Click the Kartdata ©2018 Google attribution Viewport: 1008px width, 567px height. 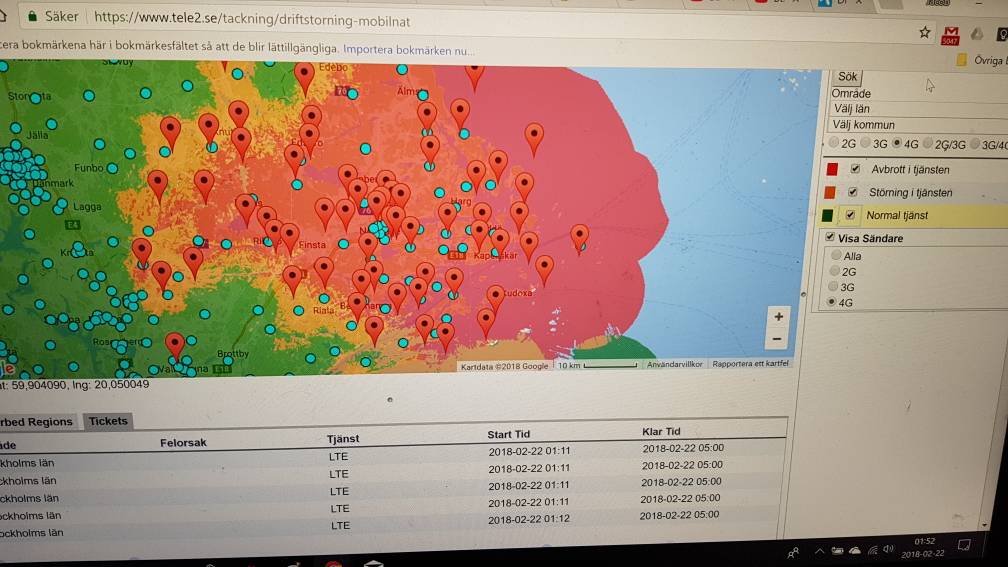(x=505, y=366)
